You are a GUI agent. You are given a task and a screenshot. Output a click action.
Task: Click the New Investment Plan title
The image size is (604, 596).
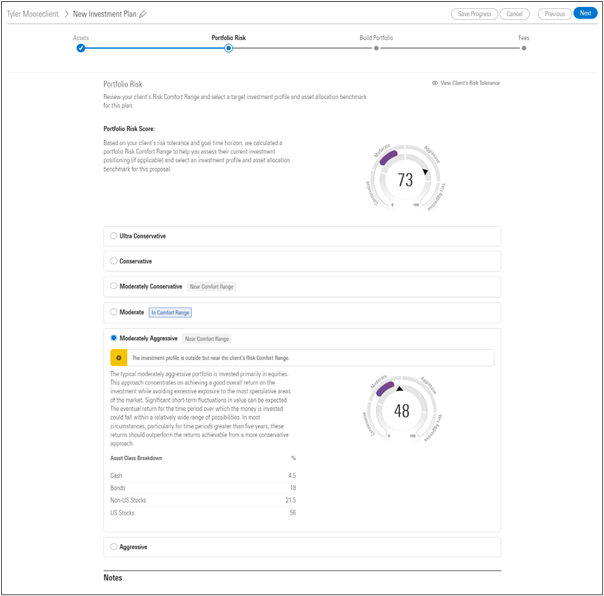click(x=104, y=14)
